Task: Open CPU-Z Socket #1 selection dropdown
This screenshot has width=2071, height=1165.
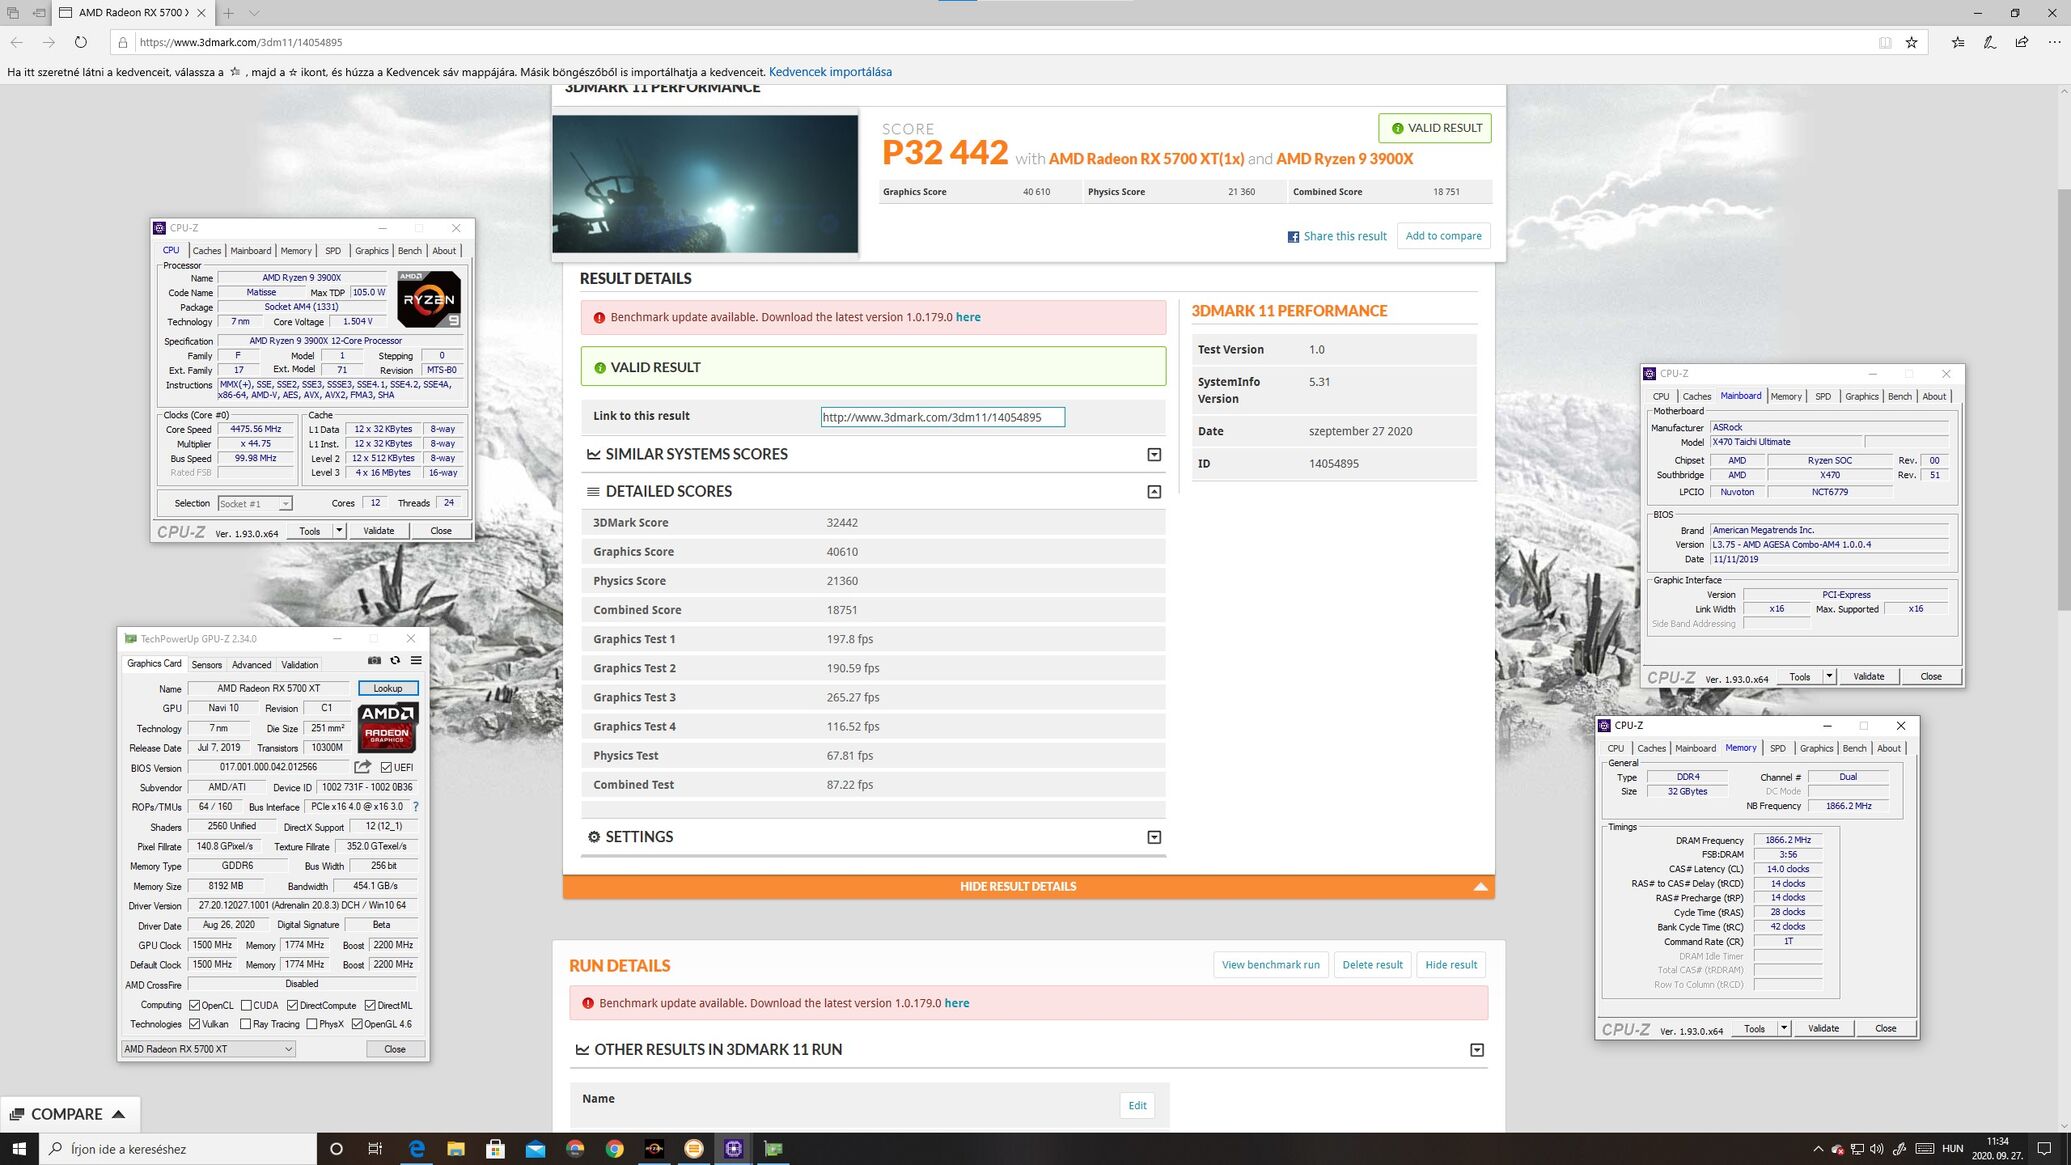Action: [x=254, y=504]
